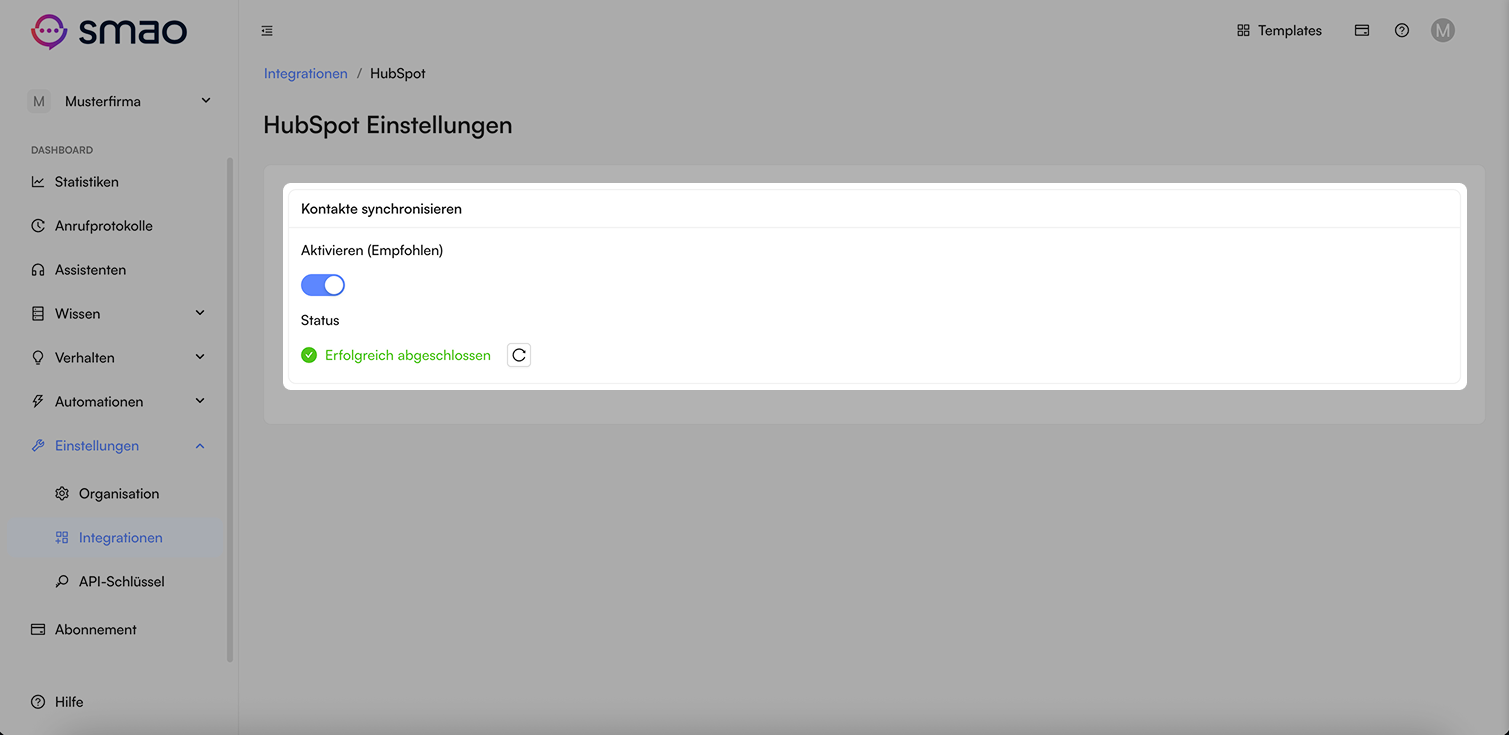This screenshot has height=735, width=1509.
Task: Click the sidebar vertical scrollbar
Action: coord(230,410)
